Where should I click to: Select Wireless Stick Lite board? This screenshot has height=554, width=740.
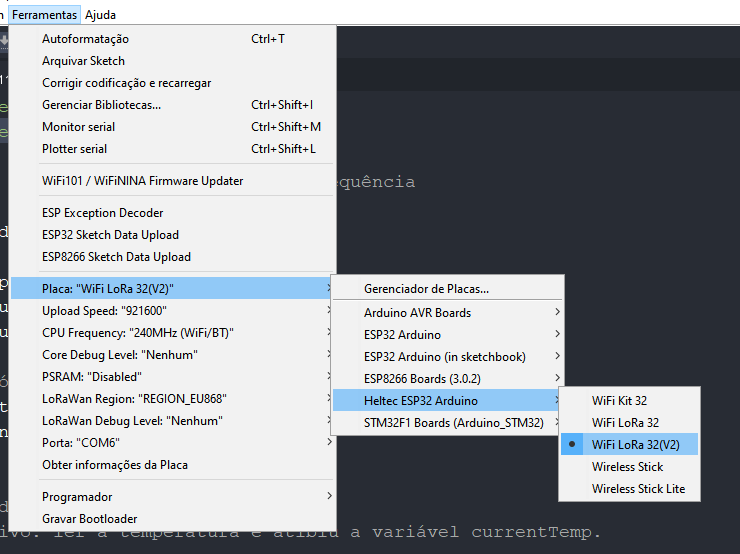tap(638, 489)
